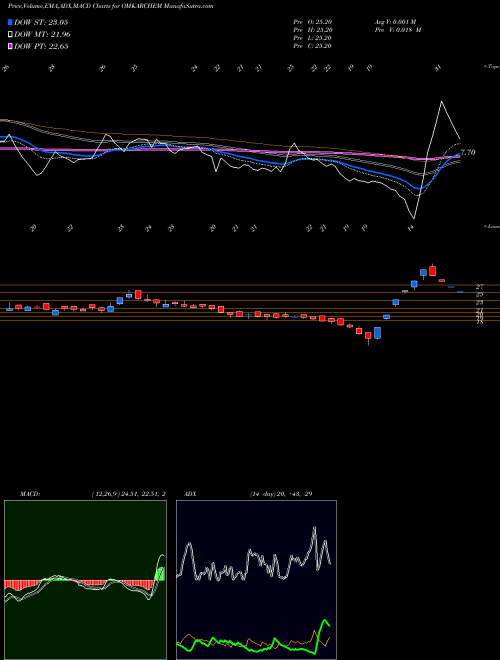Viewport: 500px width, 660px height.
Task: Click the 'Pre O: 23.20' open value
Action: [x=312, y=22]
